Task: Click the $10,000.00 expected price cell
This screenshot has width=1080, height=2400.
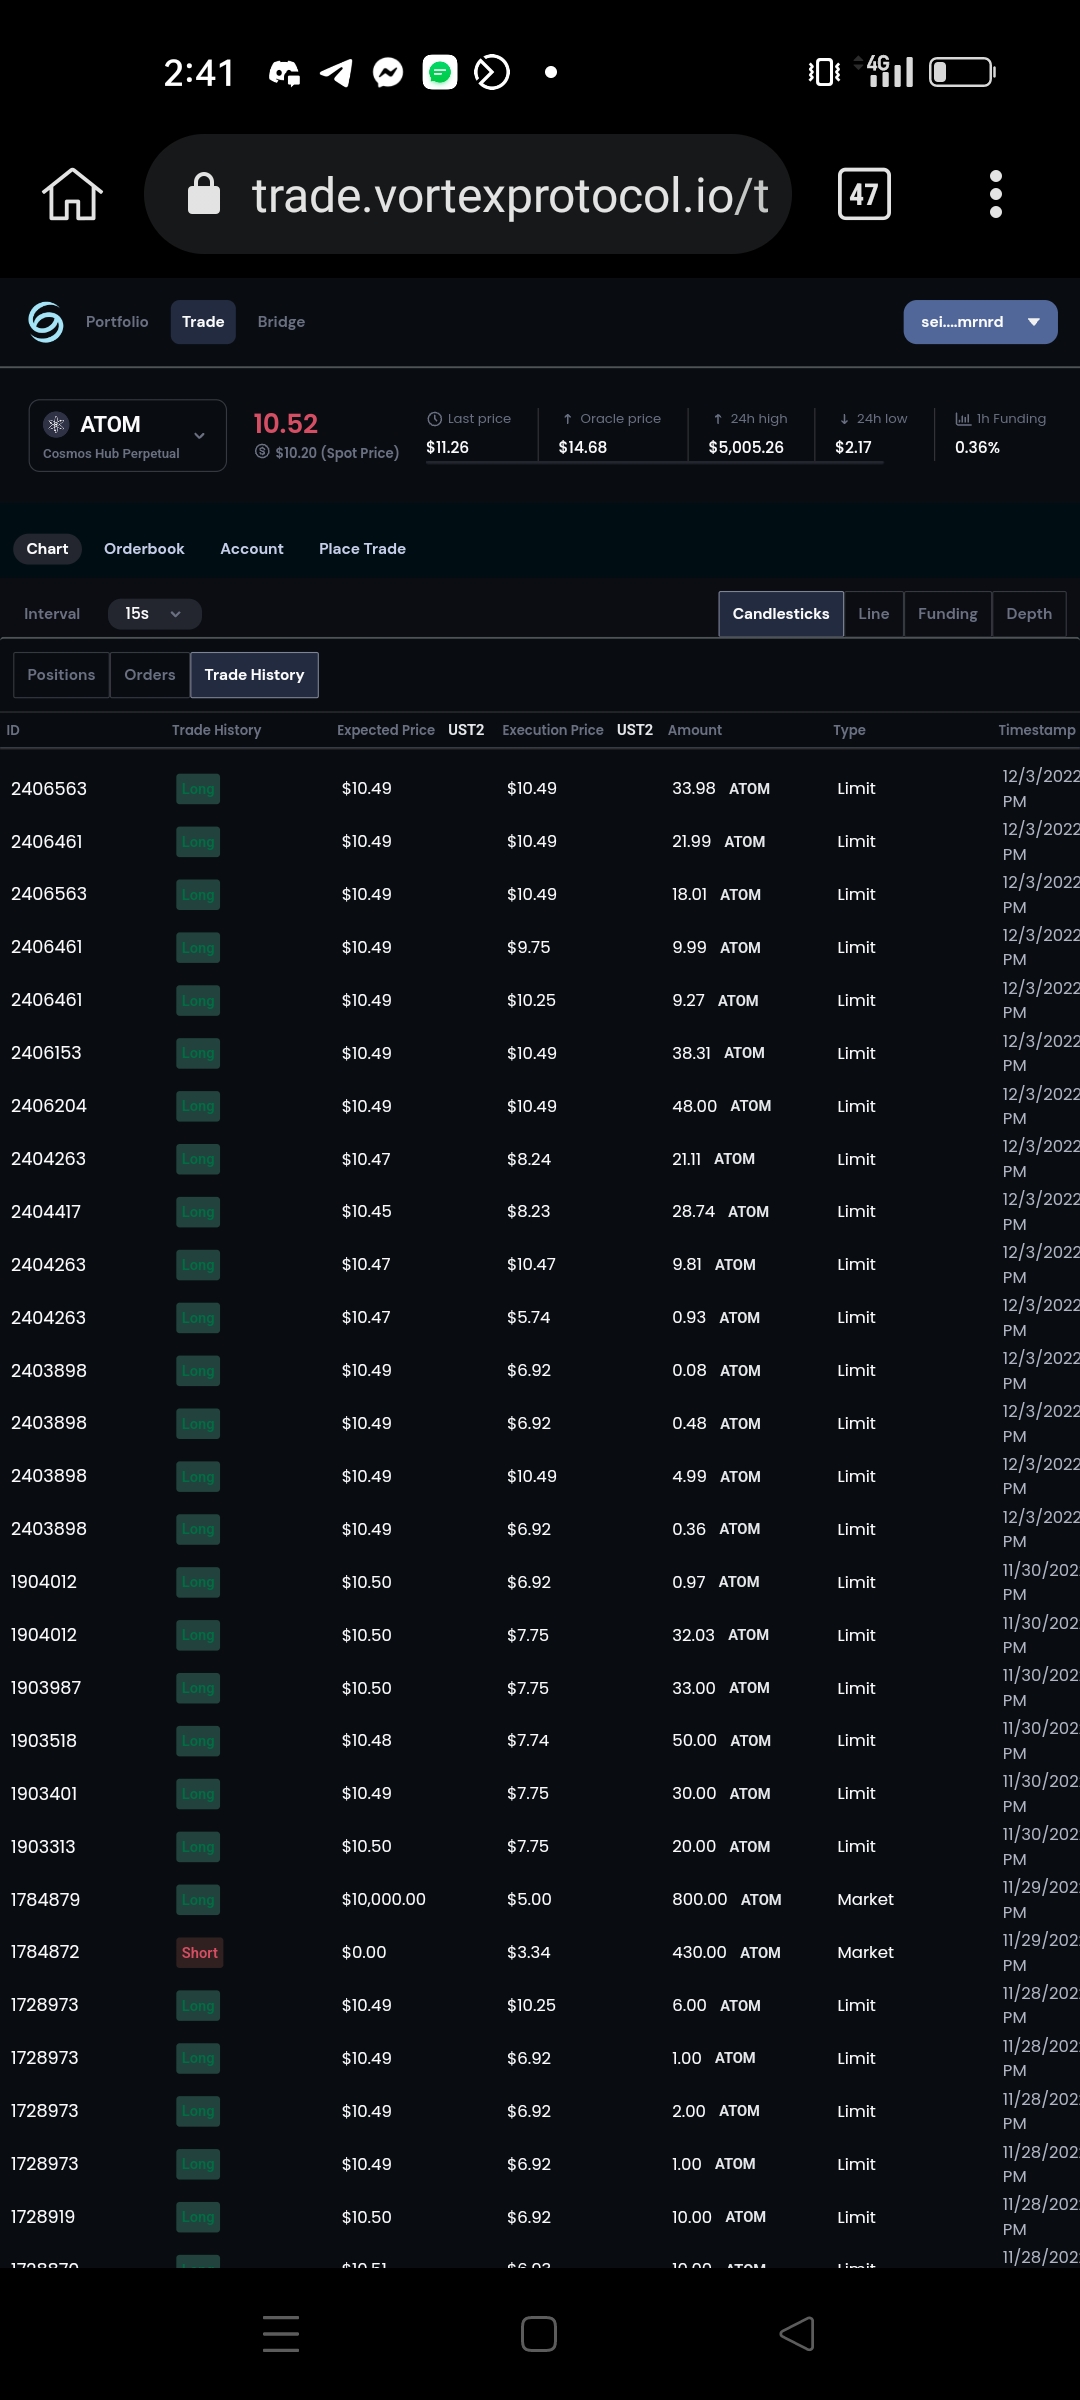Action: tap(384, 1899)
